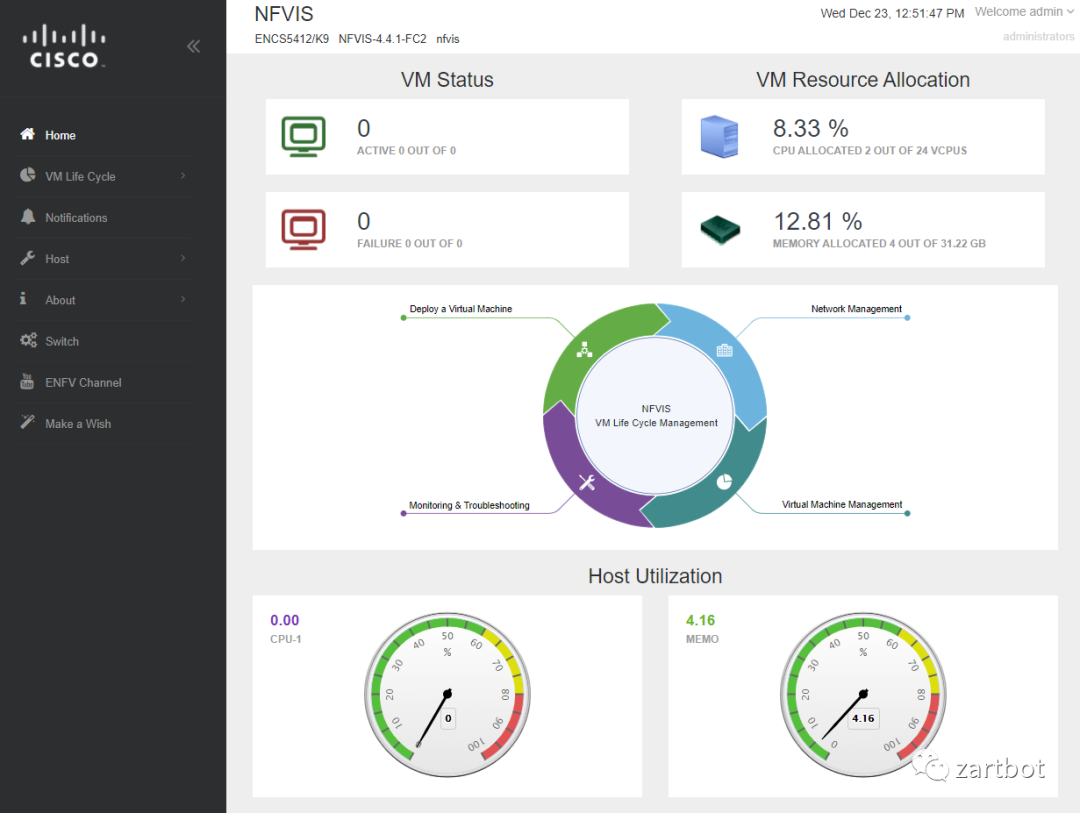Open the VM Life Cycle menu item
1080x813 pixels.
click(x=106, y=176)
